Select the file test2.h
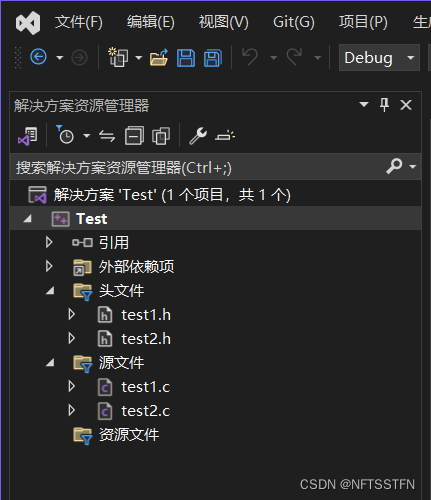 tap(146, 339)
